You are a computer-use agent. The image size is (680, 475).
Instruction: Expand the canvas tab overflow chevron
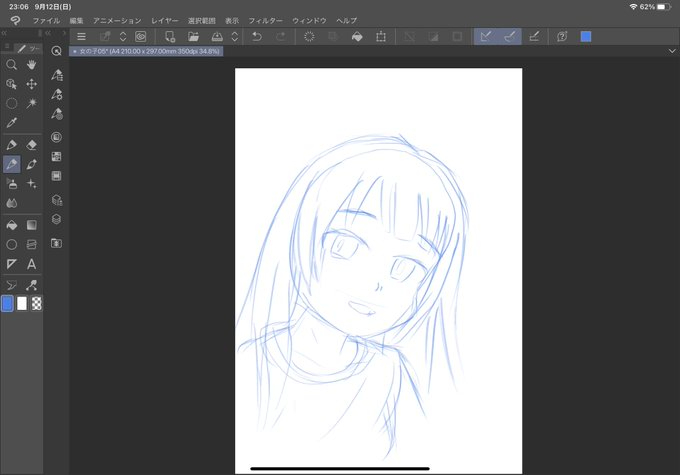672,50
